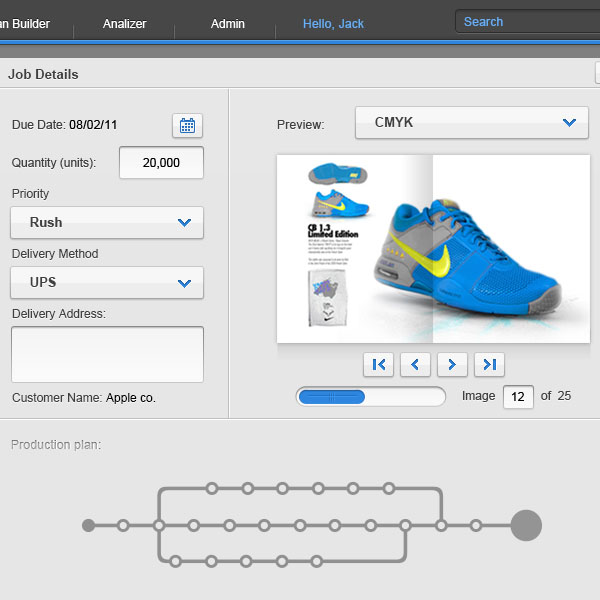600x600 pixels.
Task: Click in the Search field
Action: 528,22
